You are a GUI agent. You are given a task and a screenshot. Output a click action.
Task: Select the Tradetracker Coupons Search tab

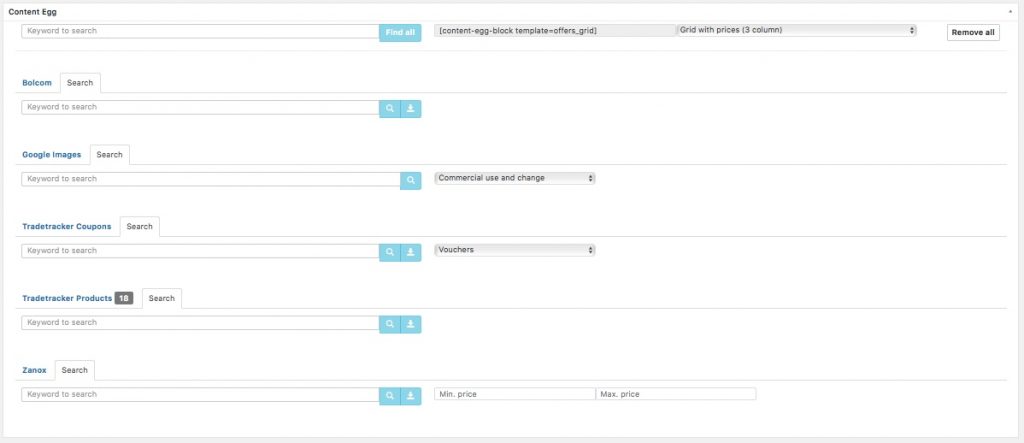pos(140,227)
